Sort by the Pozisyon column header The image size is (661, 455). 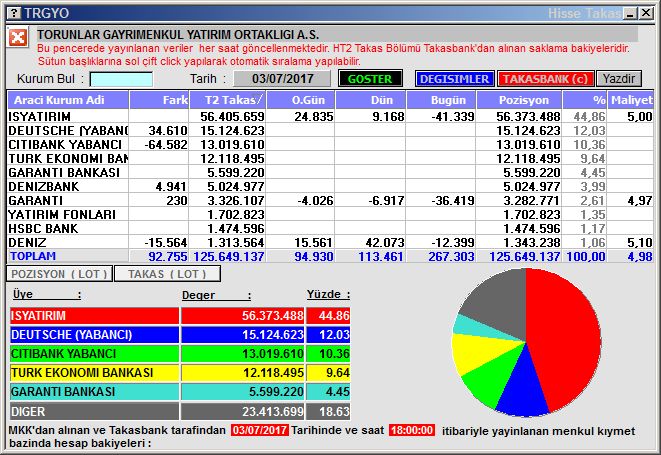tap(519, 100)
